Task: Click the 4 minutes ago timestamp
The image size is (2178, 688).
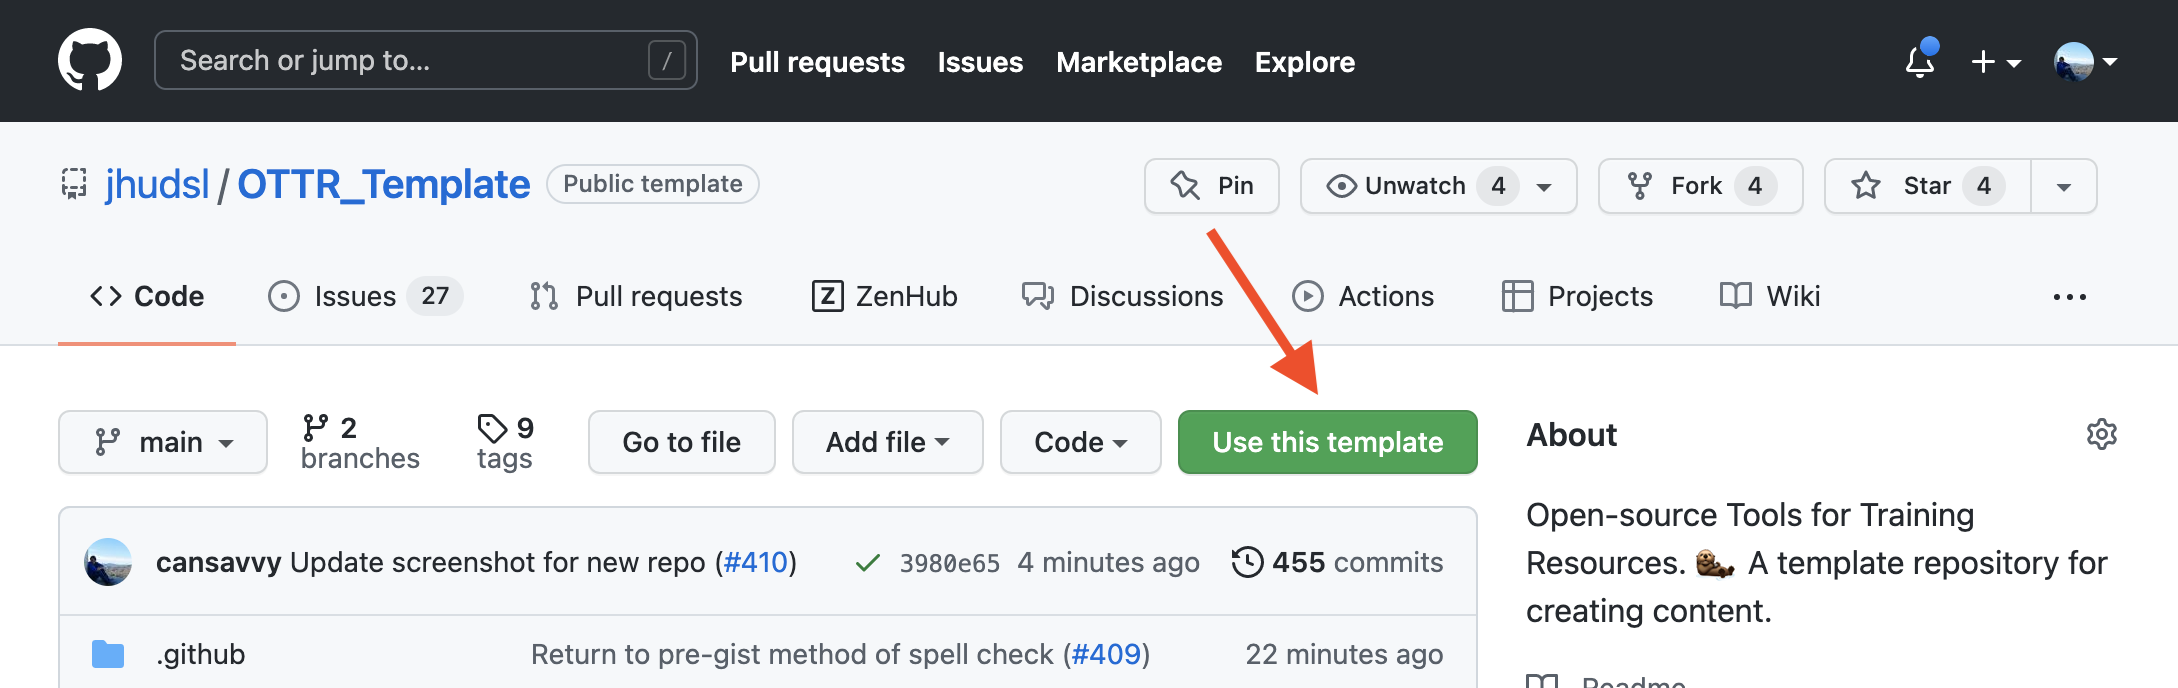Action: click(x=1109, y=562)
